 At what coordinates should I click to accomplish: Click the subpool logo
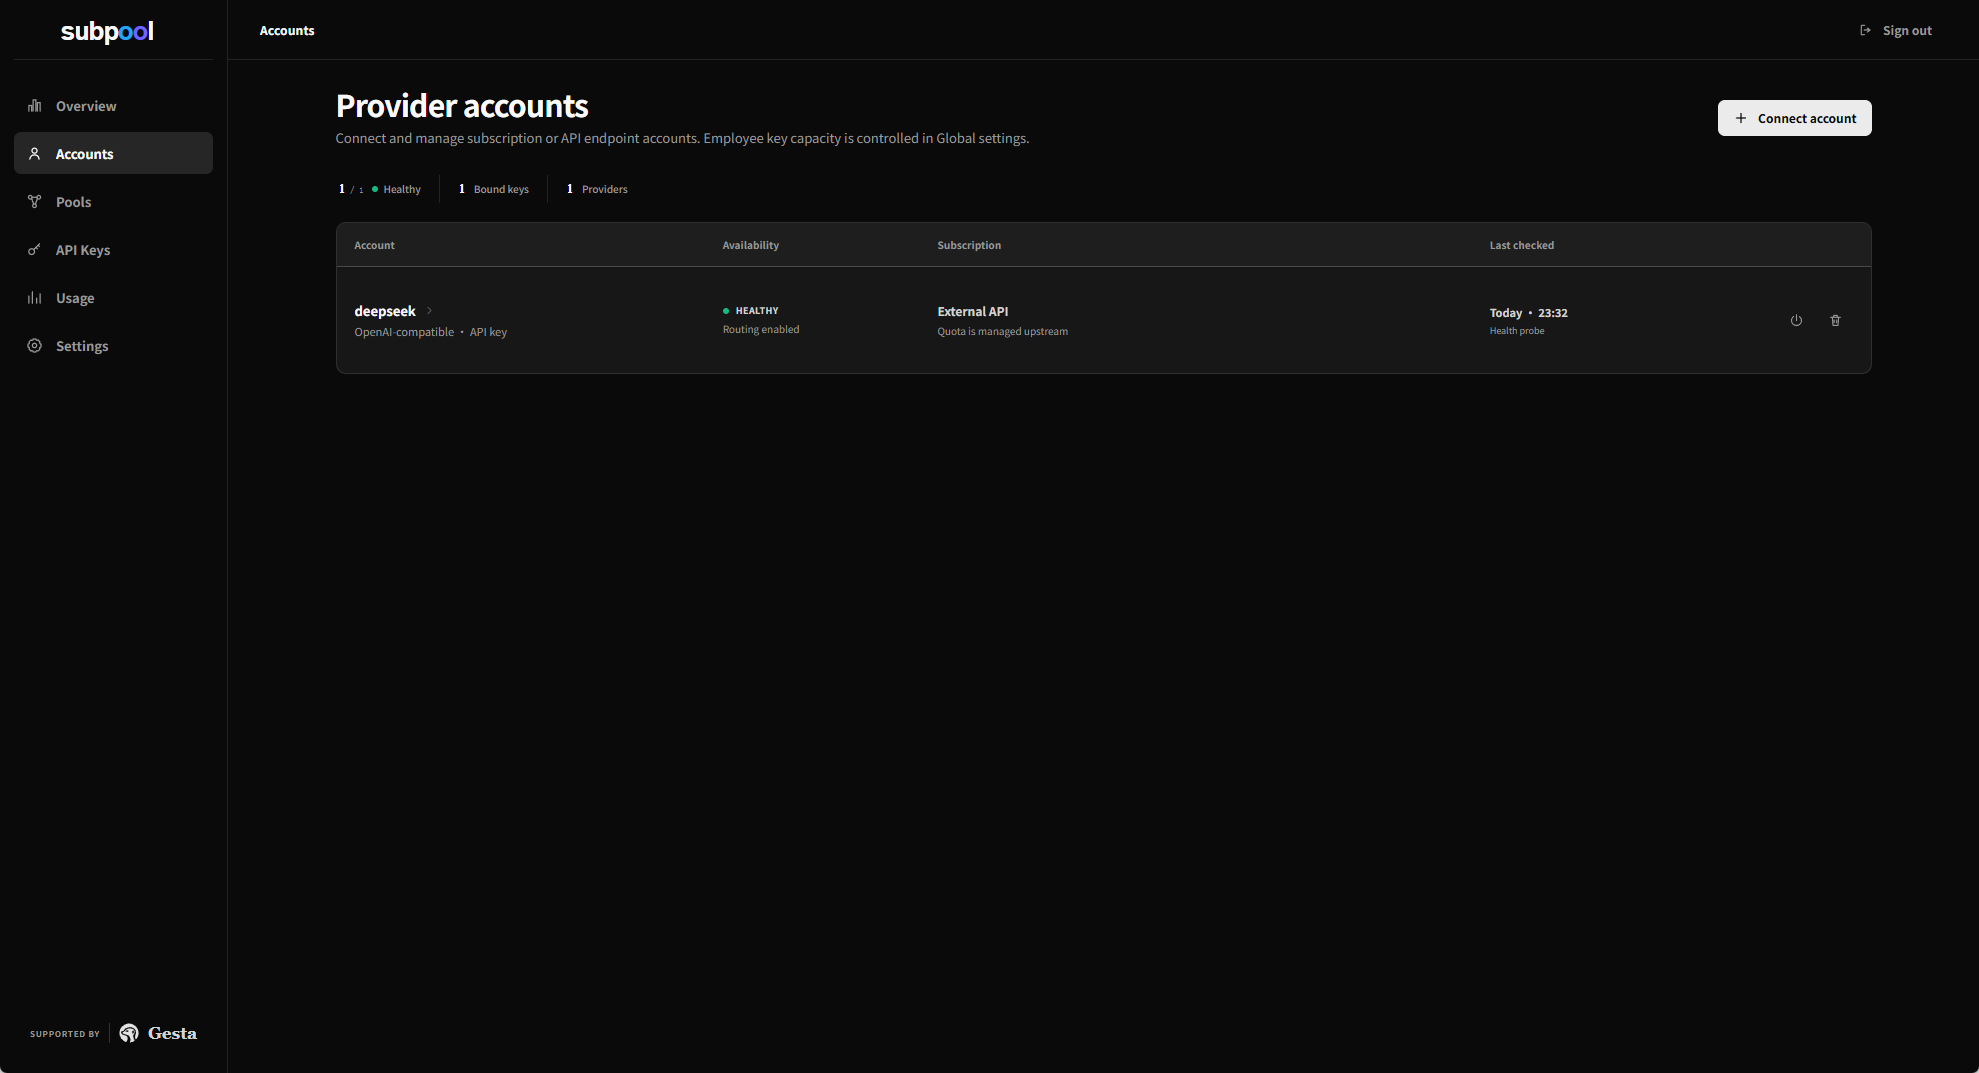(107, 32)
